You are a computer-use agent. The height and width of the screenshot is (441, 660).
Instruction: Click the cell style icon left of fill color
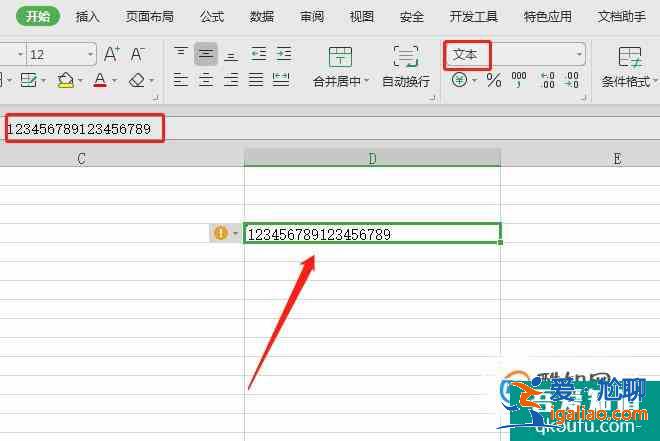(x=28, y=80)
